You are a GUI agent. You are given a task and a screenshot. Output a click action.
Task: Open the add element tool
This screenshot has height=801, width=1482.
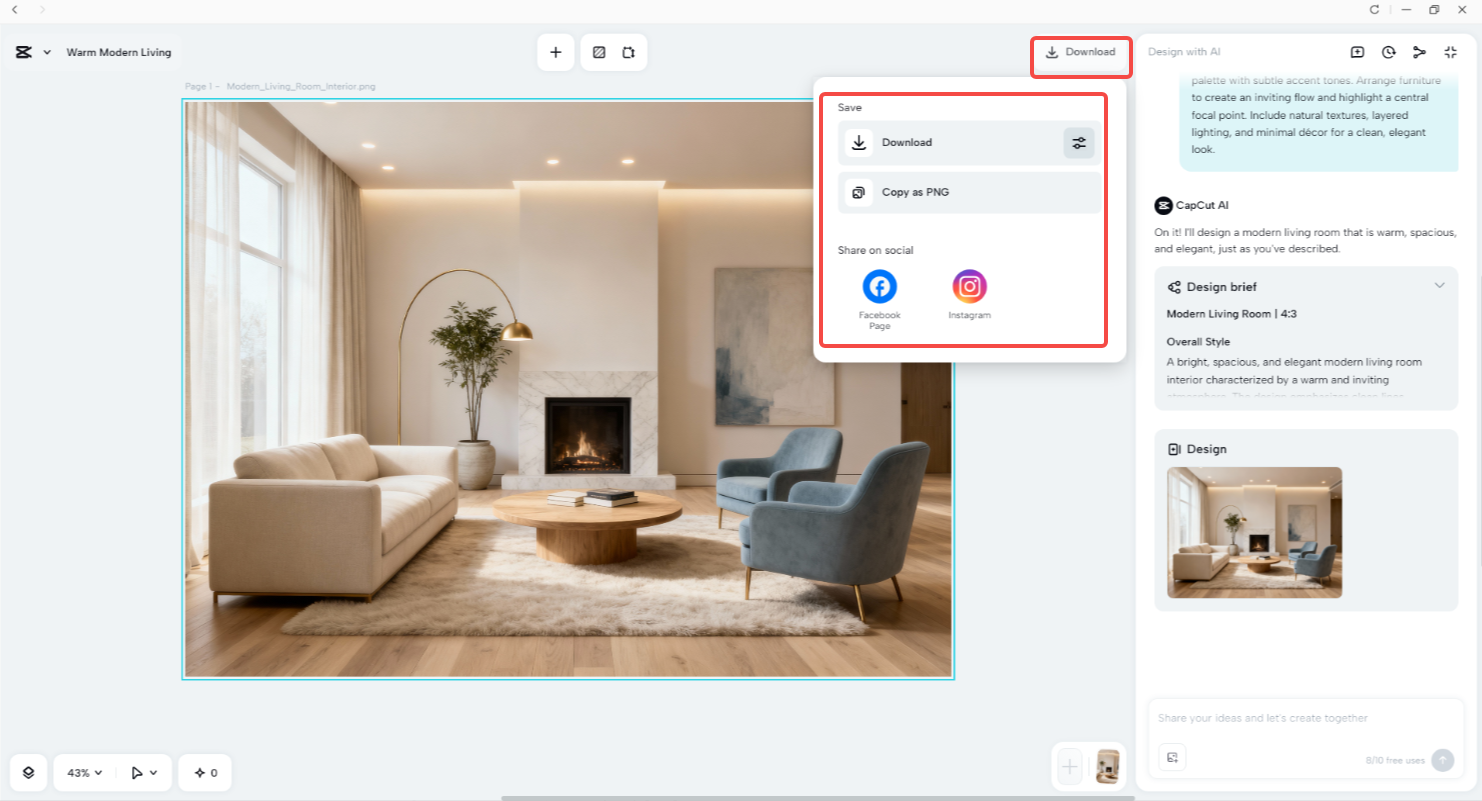[x=556, y=51]
